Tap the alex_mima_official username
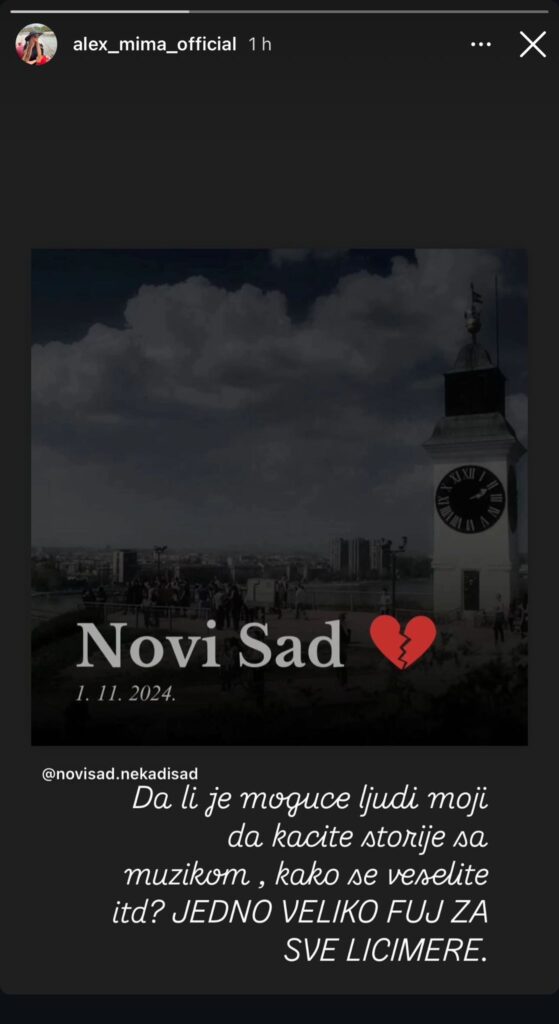This screenshot has height=1024, width=559. pyautogui.click(x=154, y=44)
